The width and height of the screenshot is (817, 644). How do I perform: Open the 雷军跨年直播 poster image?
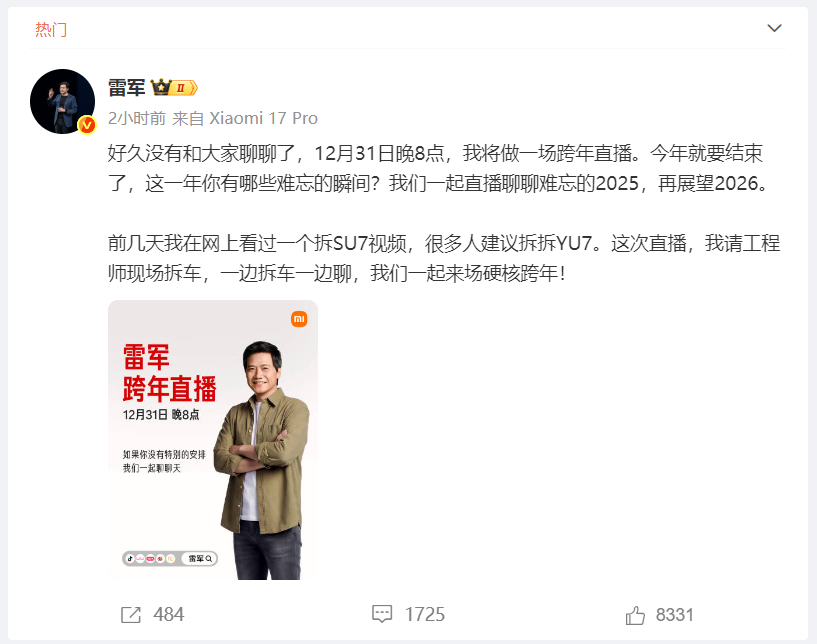[213, 440]
